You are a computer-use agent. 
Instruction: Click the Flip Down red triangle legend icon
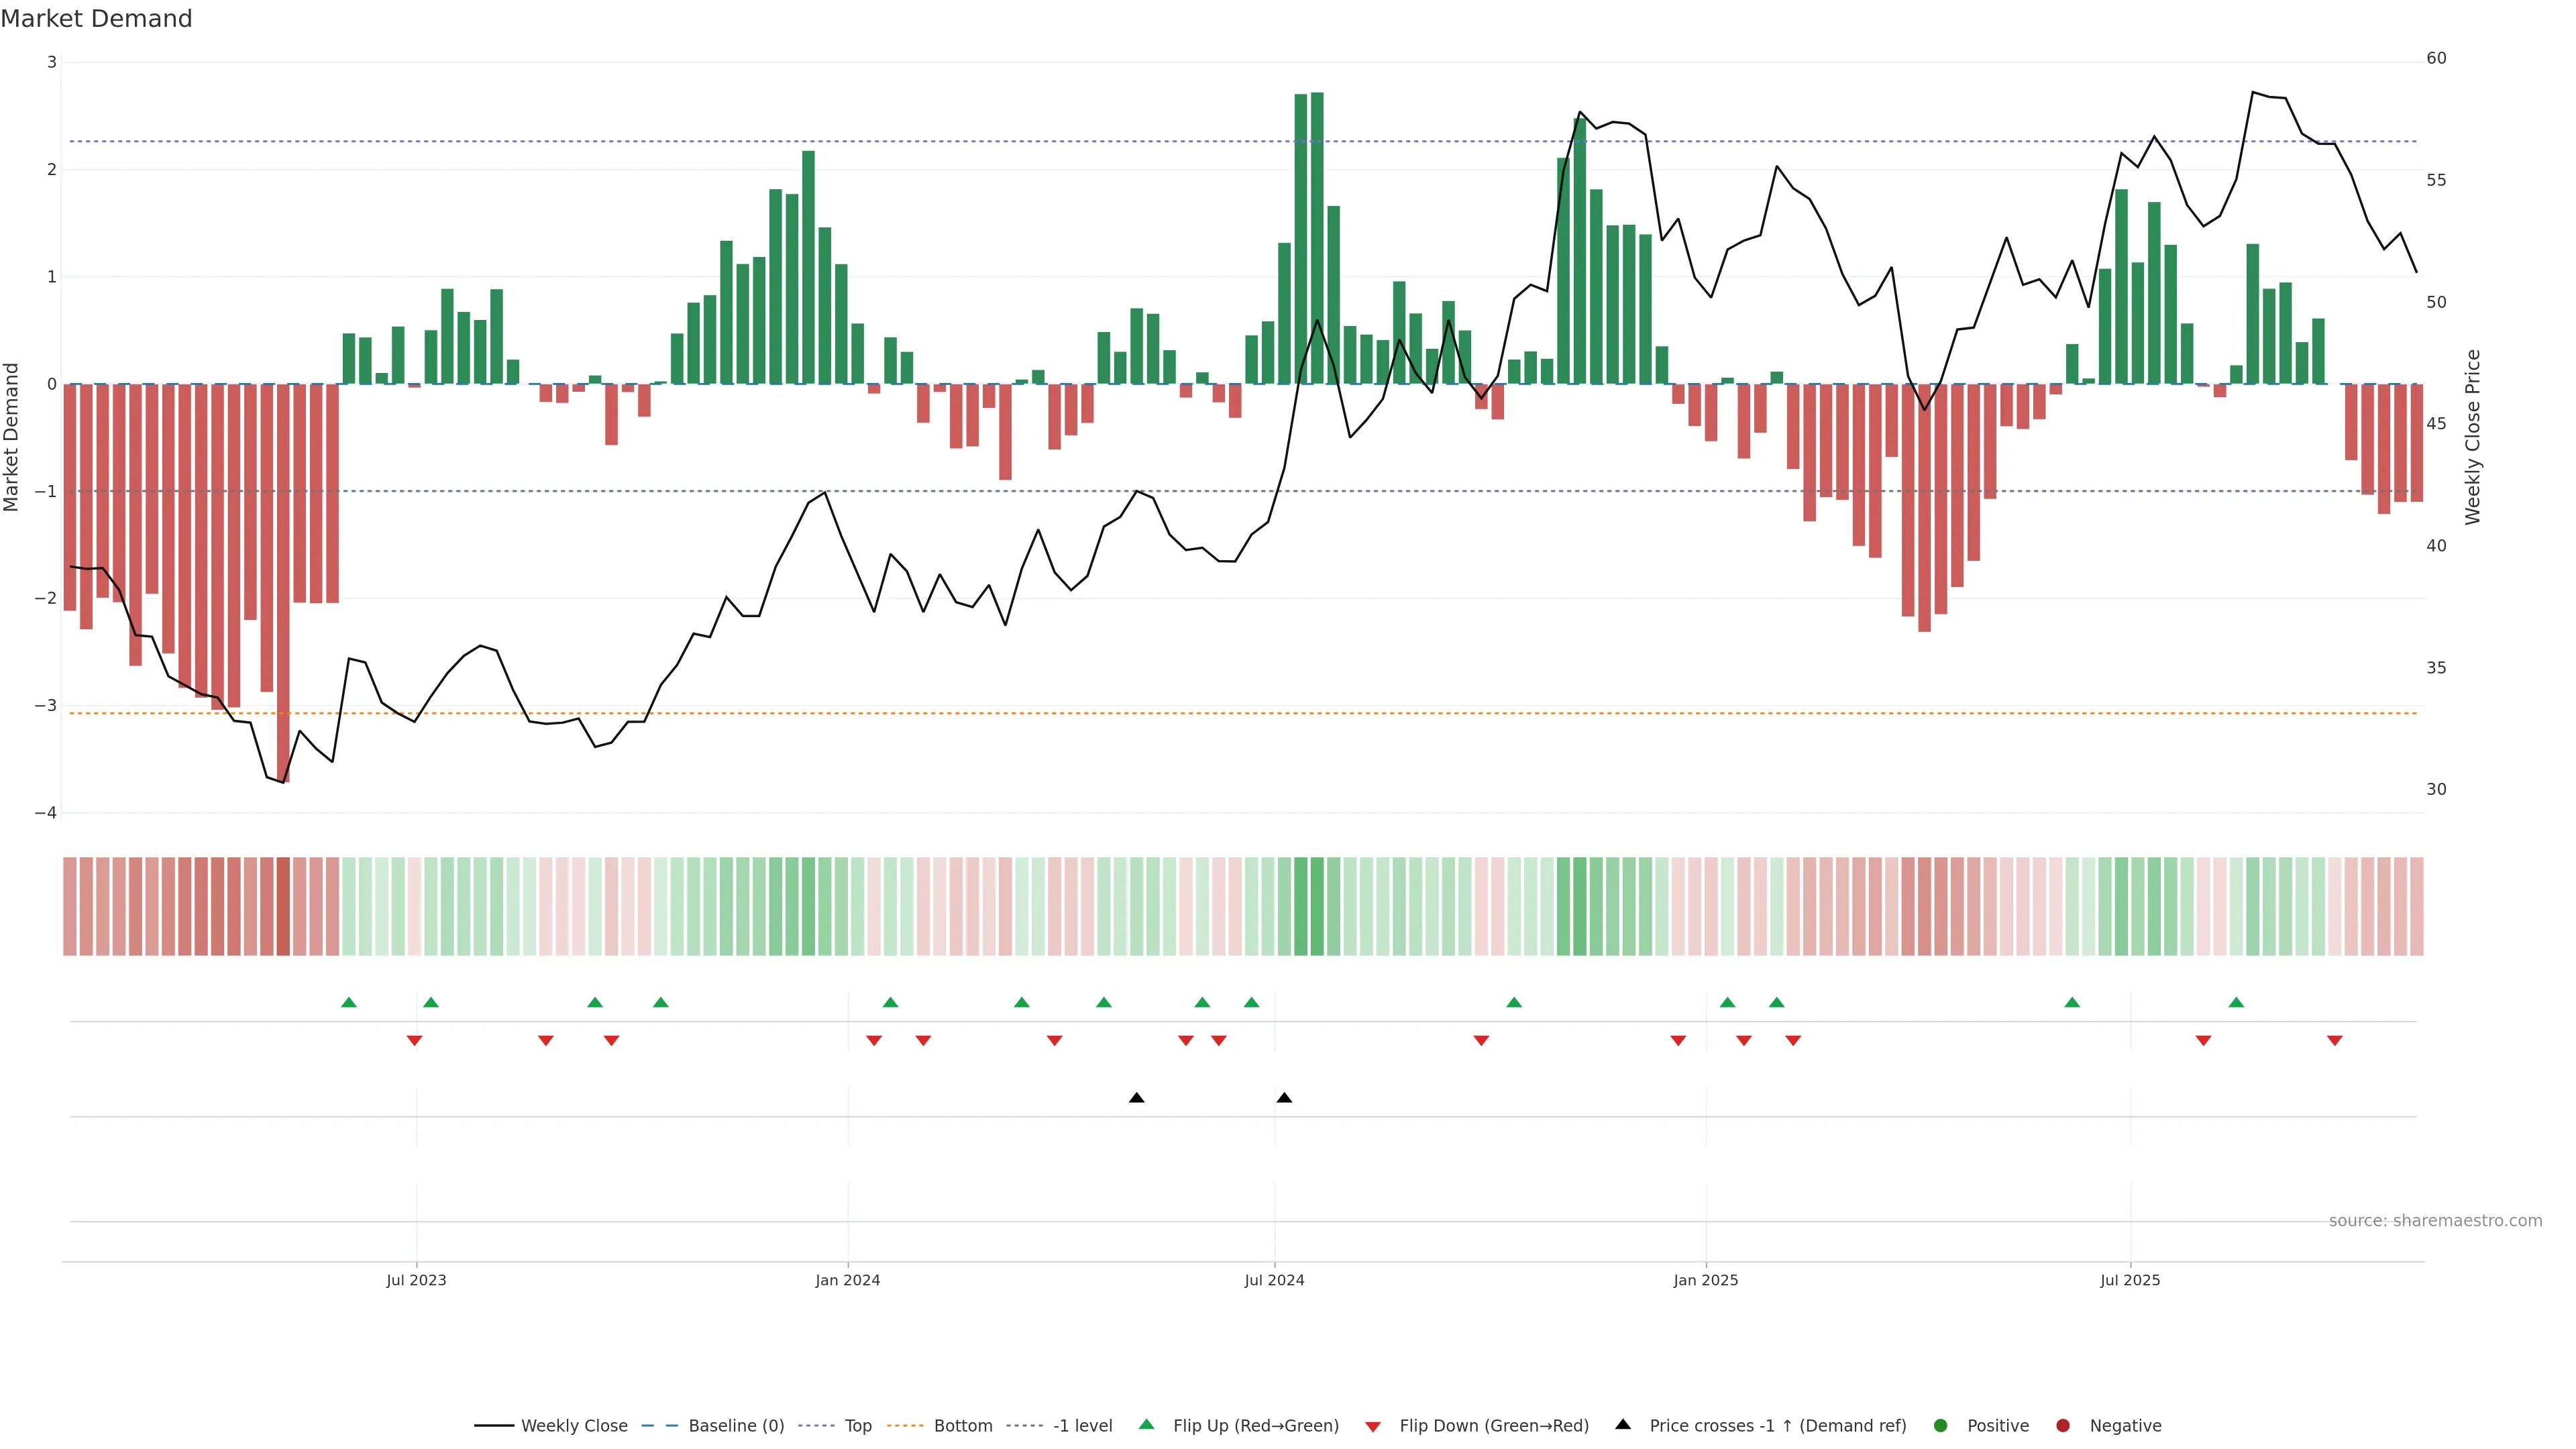pyautogui.click(x=1373, y=1427)
